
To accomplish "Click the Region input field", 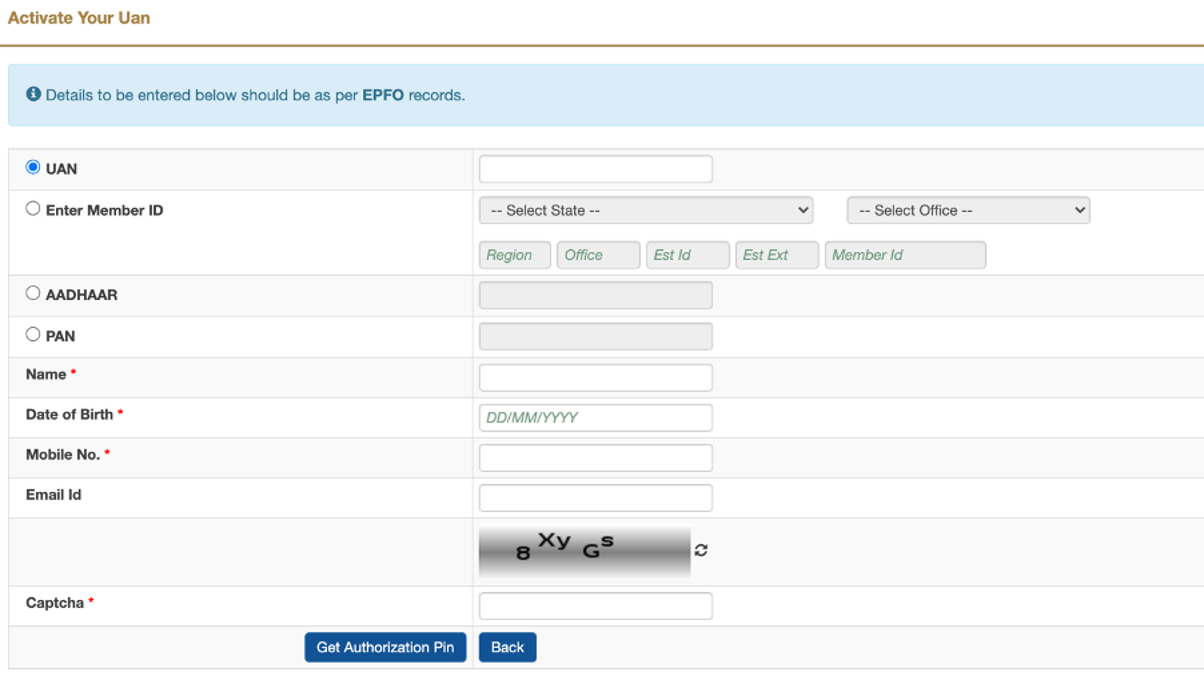I will pos(514,255).
